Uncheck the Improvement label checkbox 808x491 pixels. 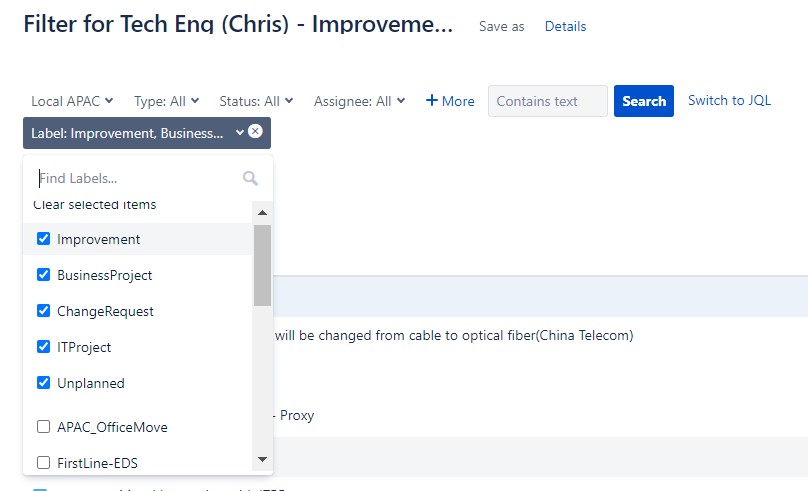point(43,239)
